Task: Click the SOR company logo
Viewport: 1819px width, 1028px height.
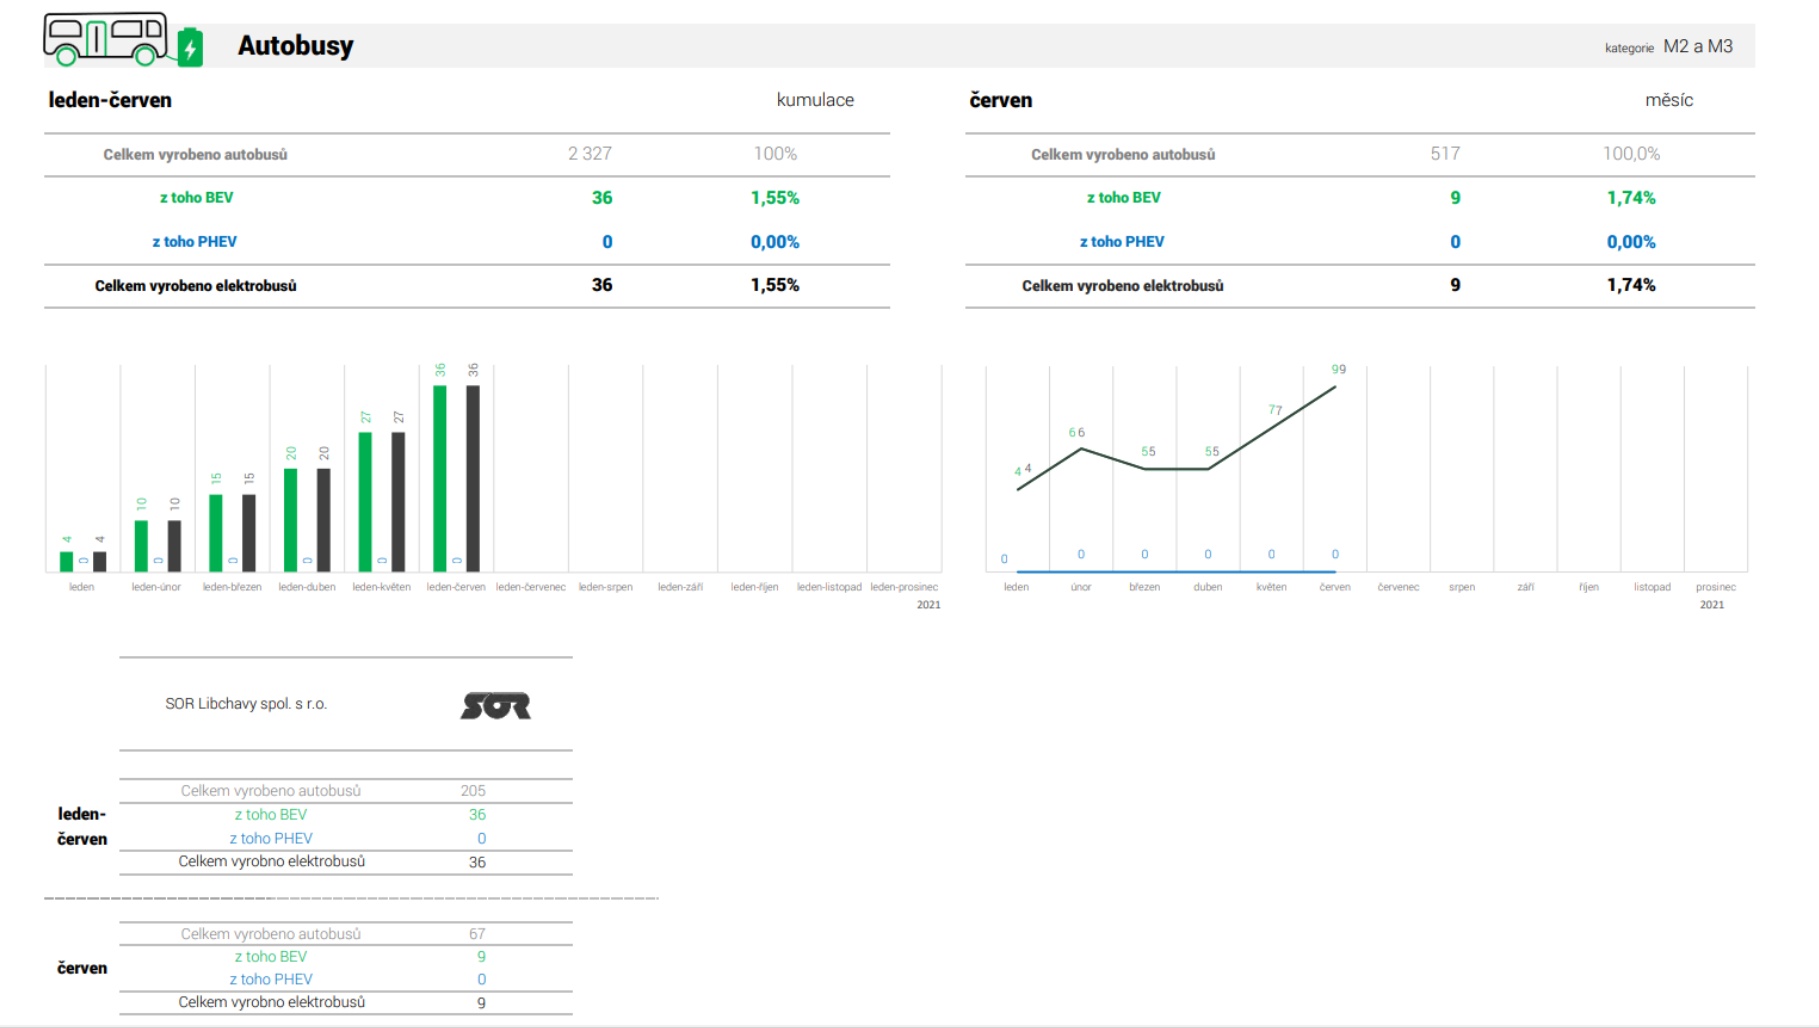Action: tap(495, 706)
